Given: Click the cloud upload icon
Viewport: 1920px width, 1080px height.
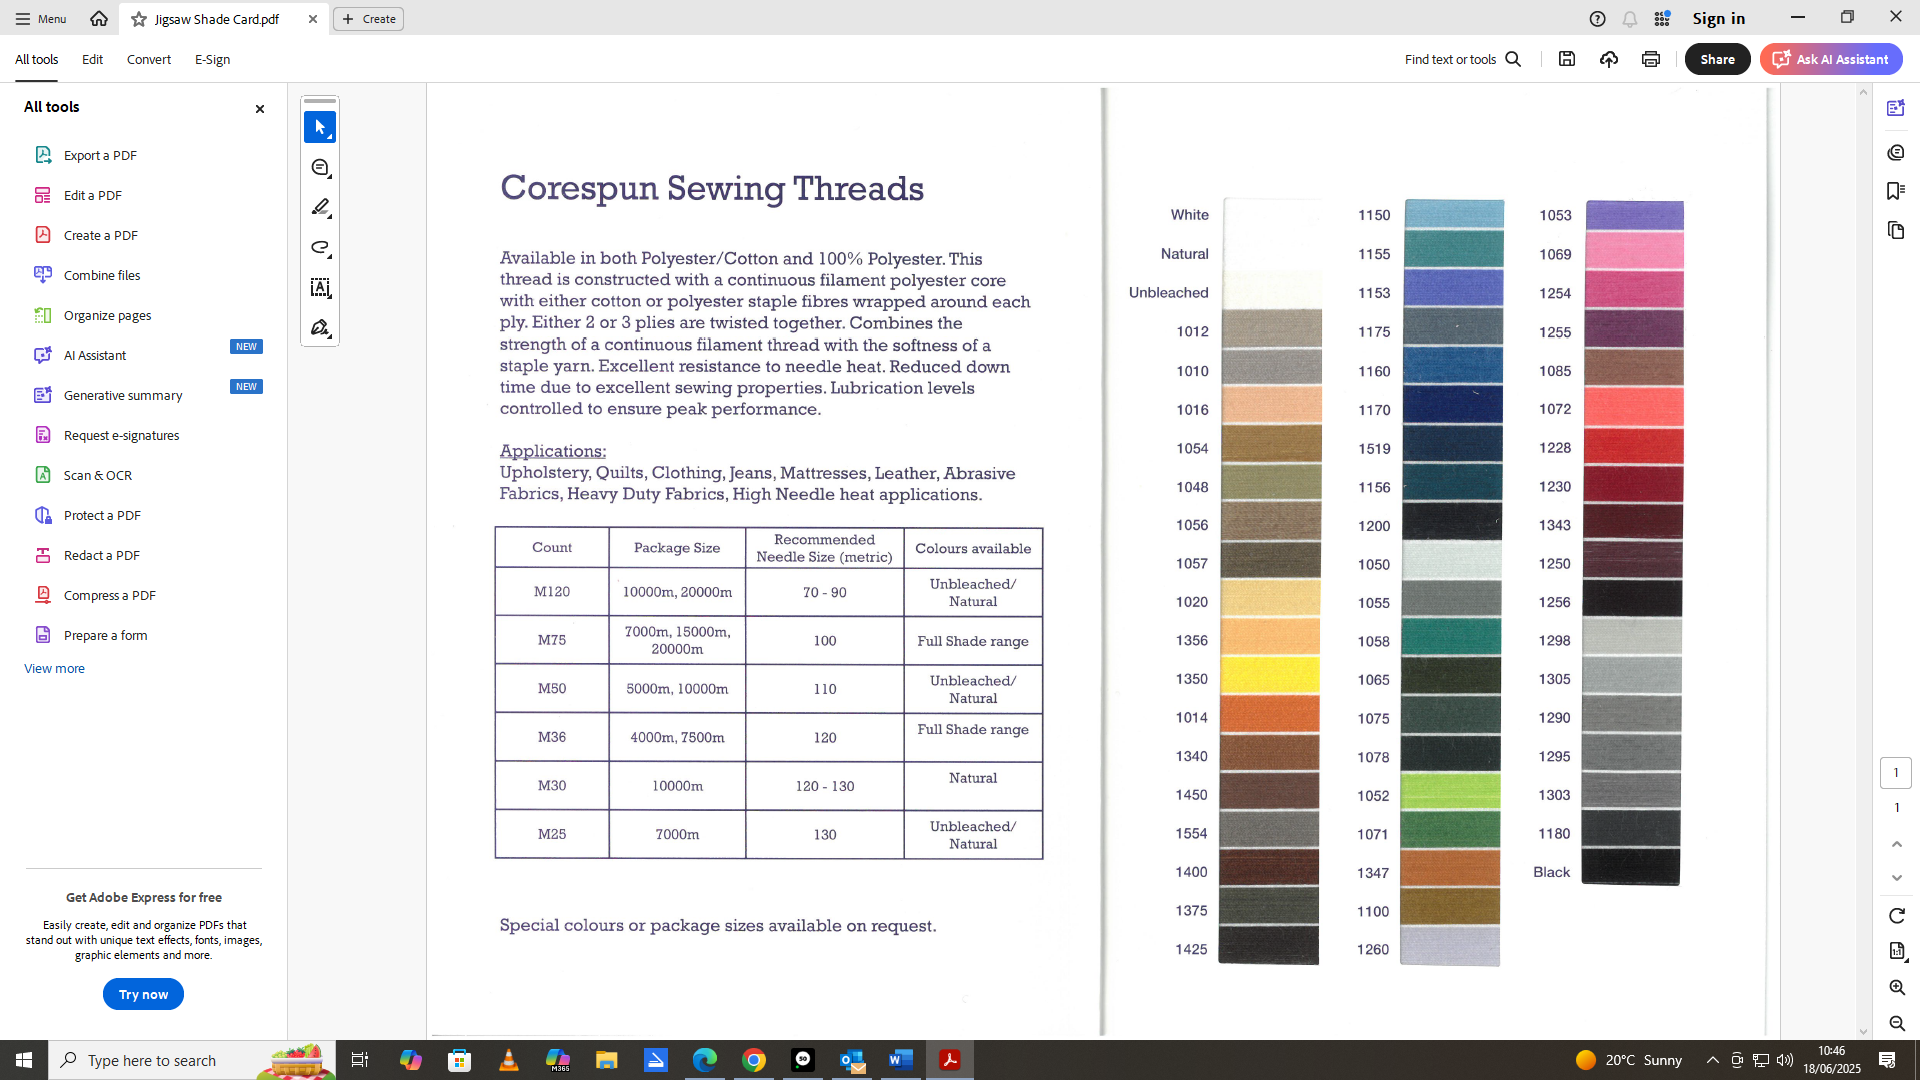Looking at the screenshot, I should point(1609,59).
